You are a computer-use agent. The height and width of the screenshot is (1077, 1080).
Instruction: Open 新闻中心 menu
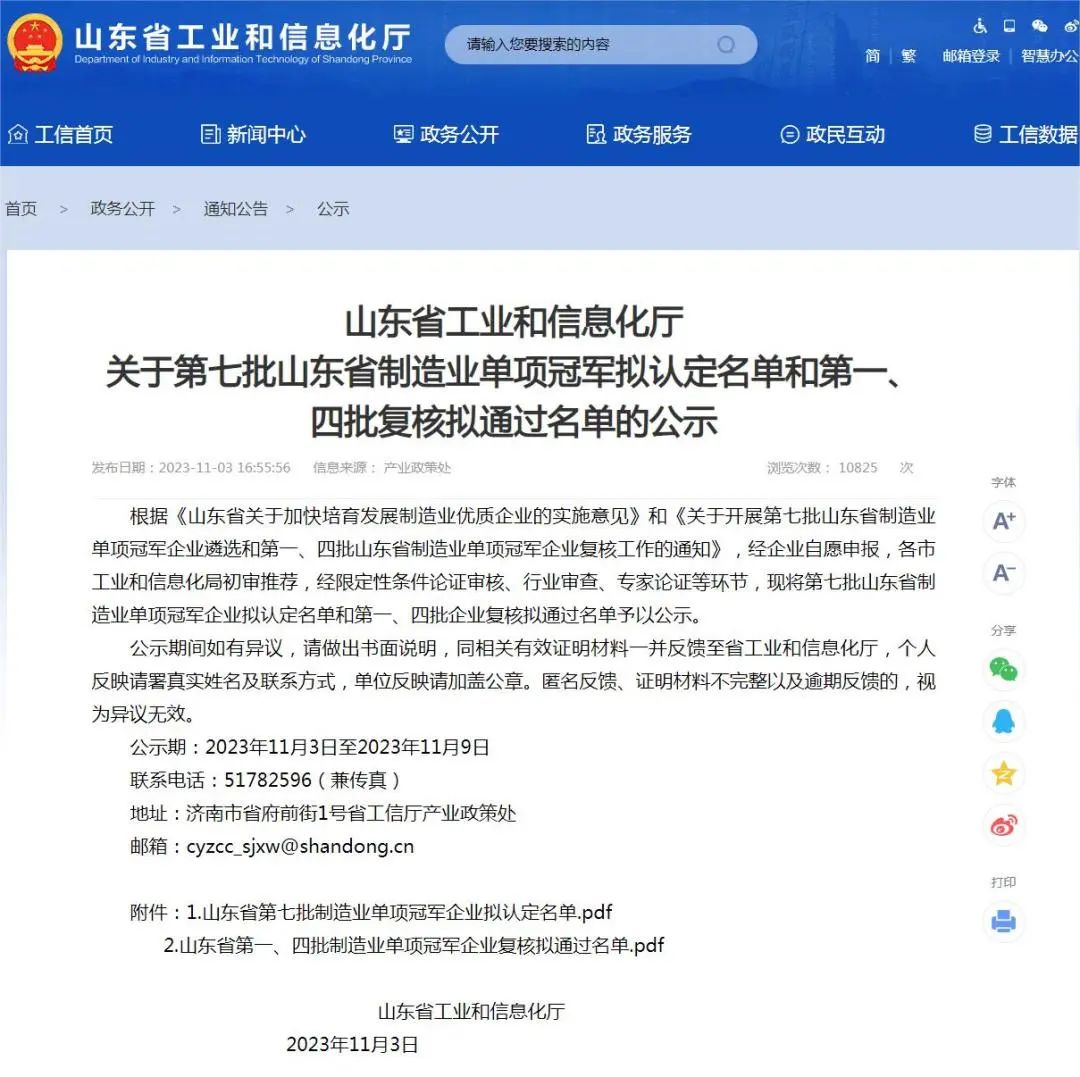coord(267,134)
